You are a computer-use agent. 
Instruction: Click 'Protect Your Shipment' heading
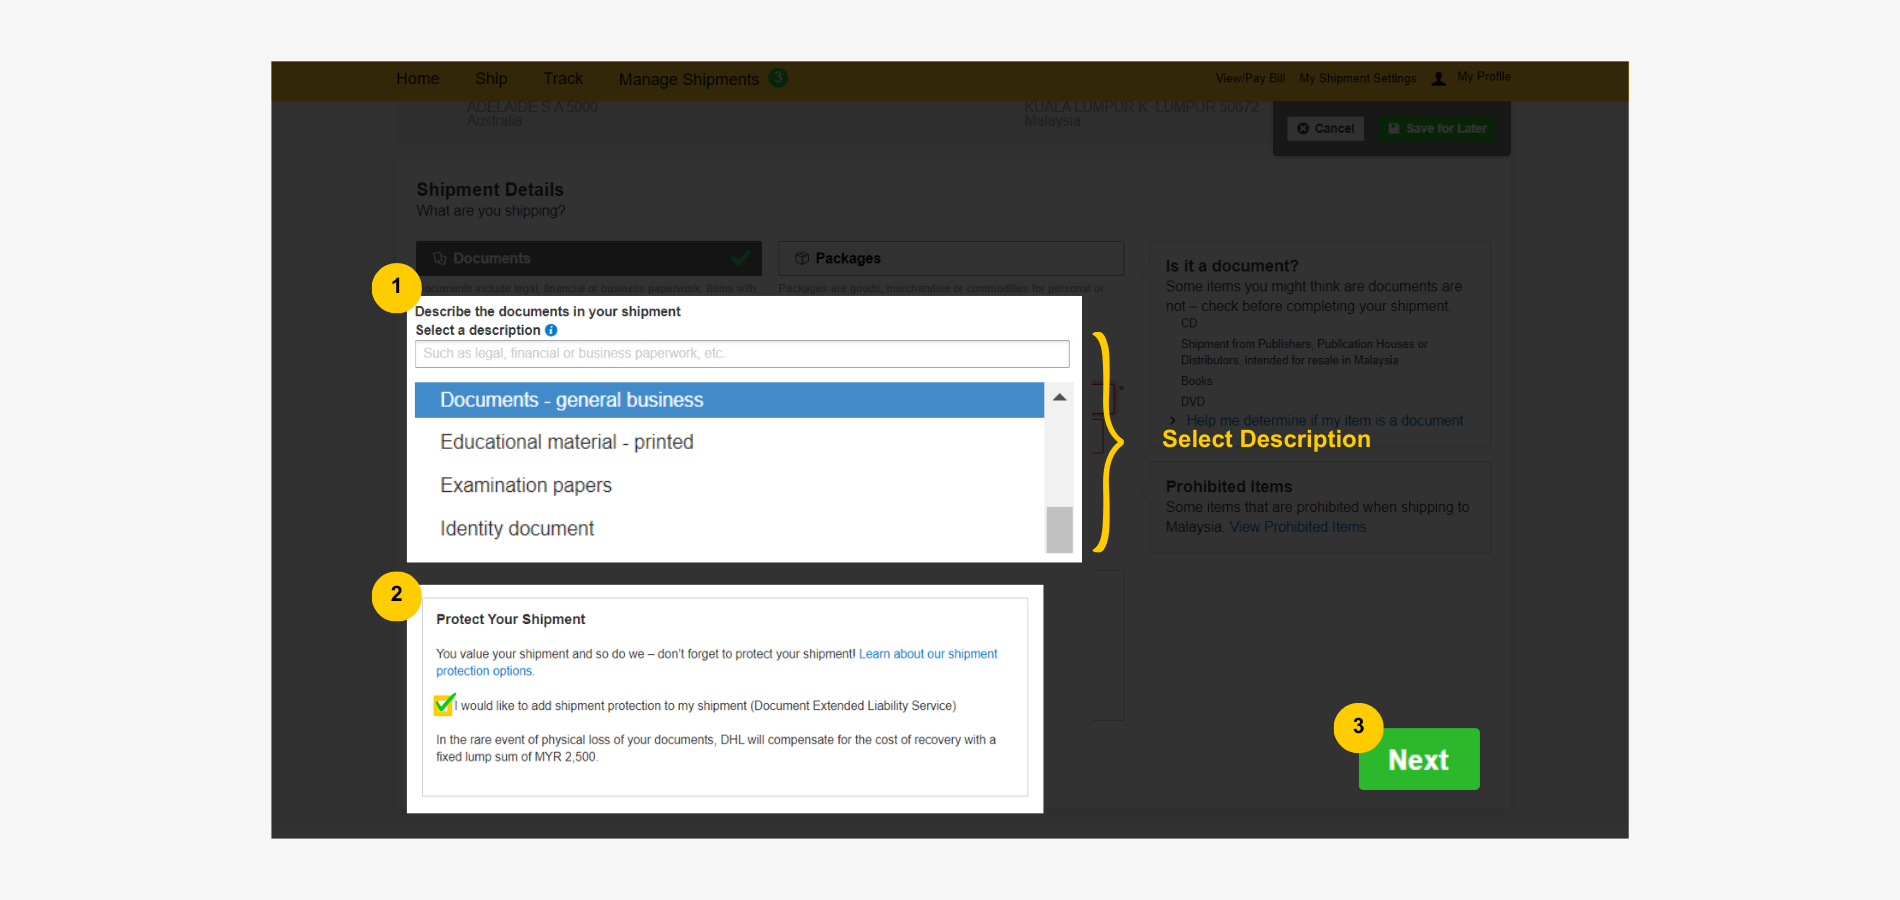pos(510,619)
